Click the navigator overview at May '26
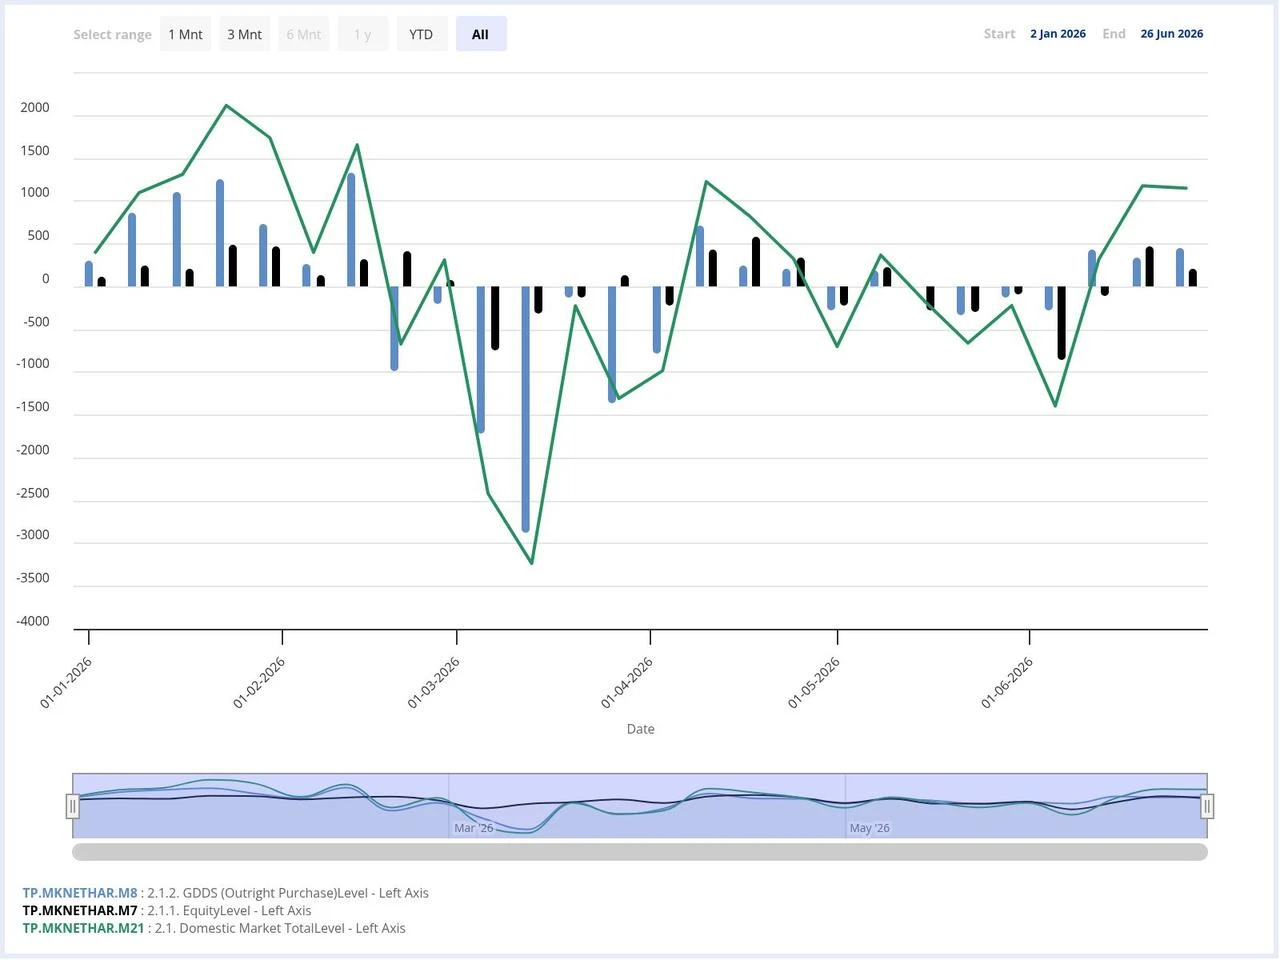Image resolution: width=1280 pixels, height=960 pixels. [x=869, y=828]
